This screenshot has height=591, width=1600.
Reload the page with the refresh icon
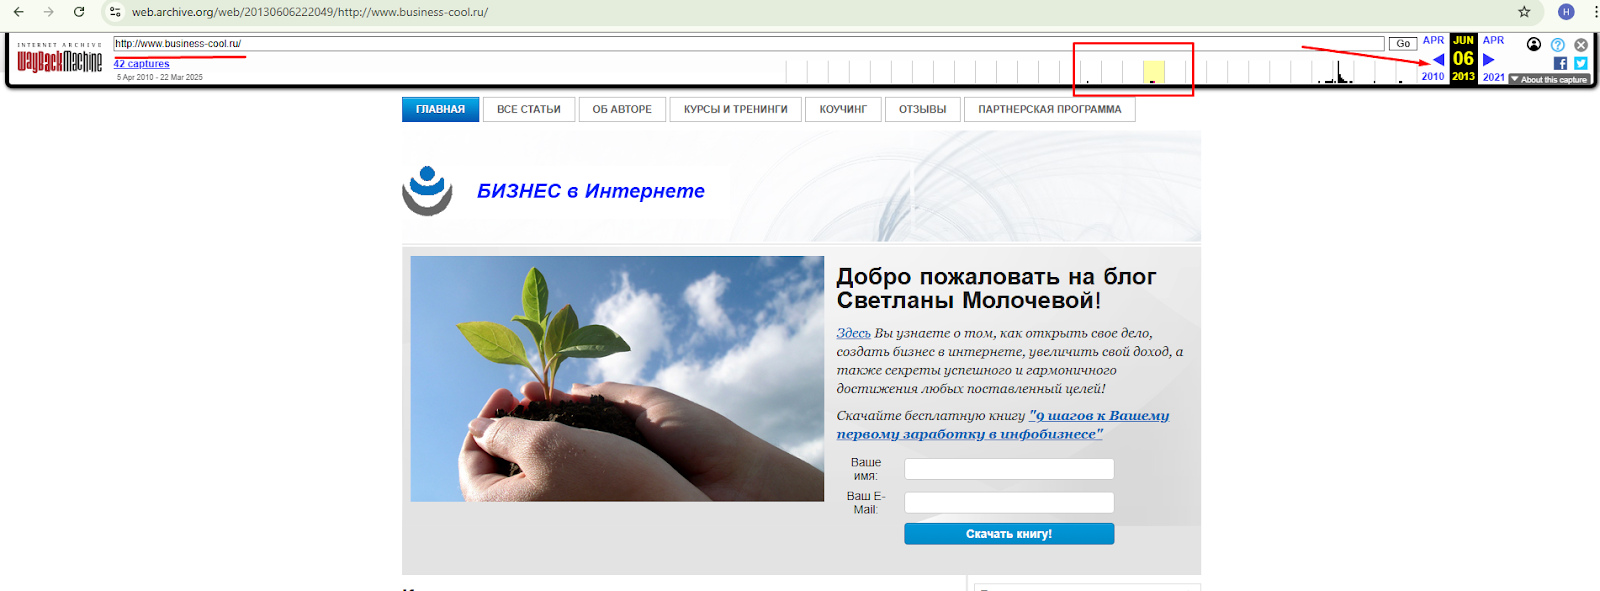(79, 12)
